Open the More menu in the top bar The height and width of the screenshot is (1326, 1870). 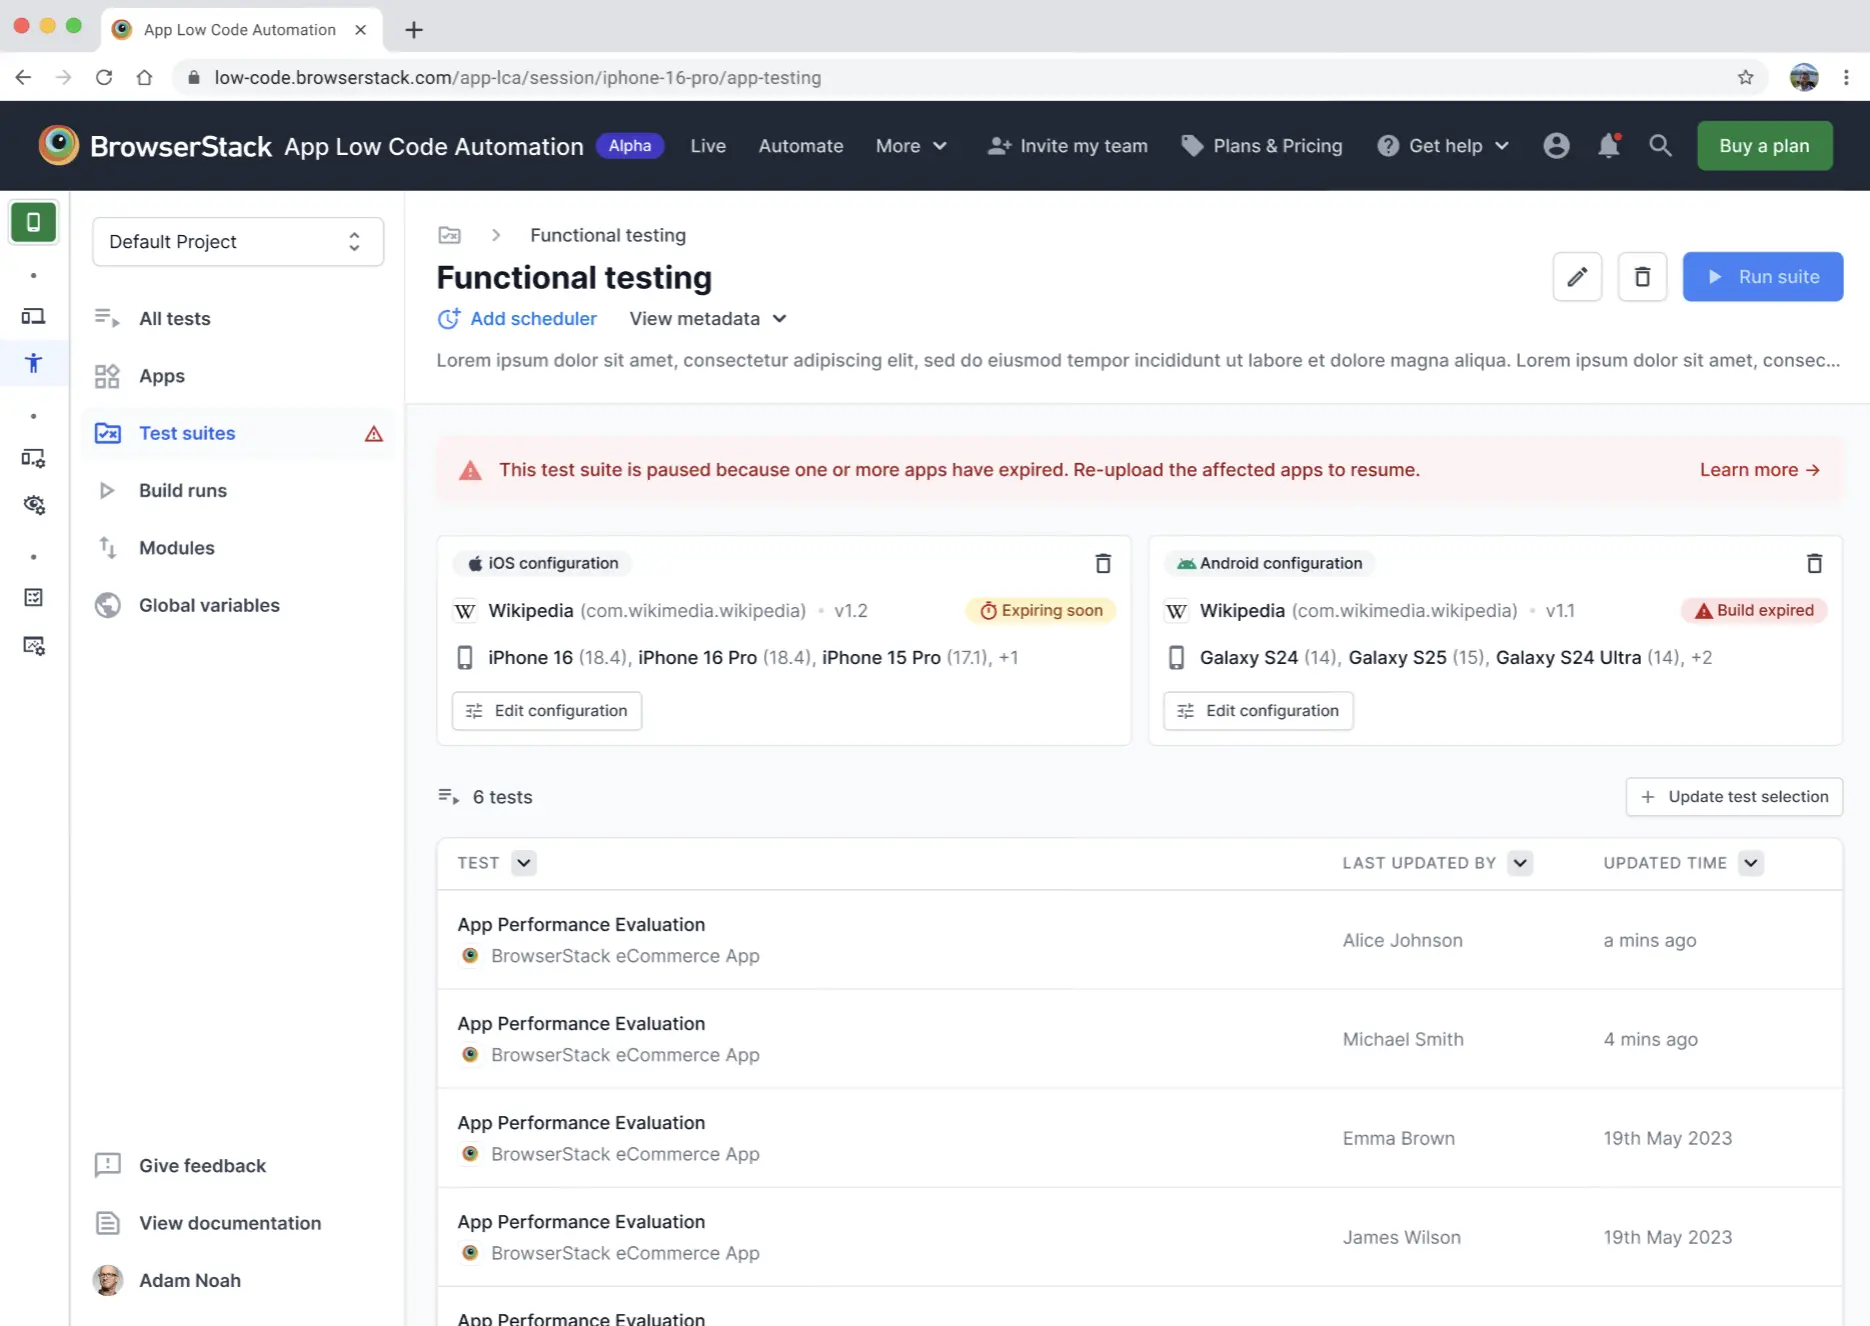point(909,145)
